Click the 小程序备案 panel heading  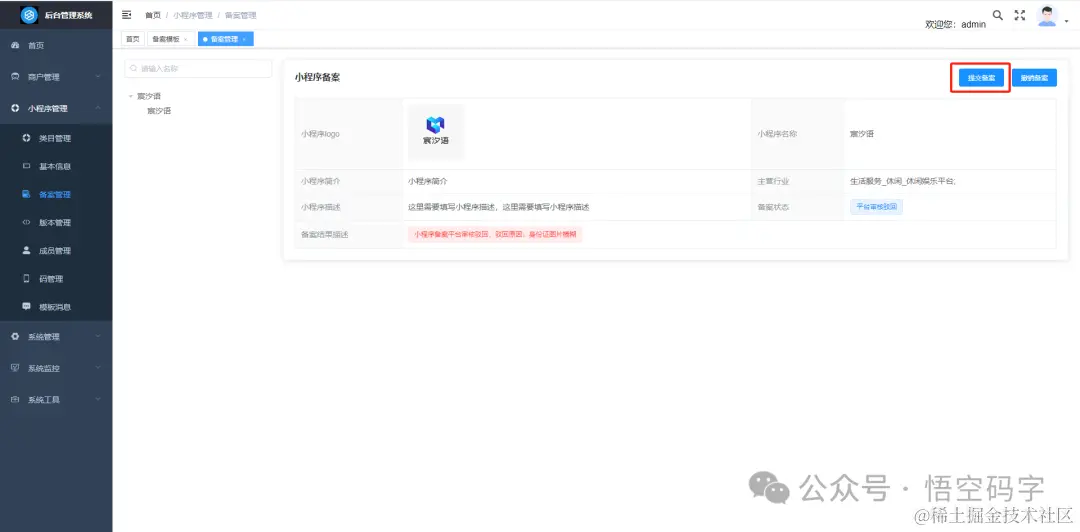click(x=317, y=78)
